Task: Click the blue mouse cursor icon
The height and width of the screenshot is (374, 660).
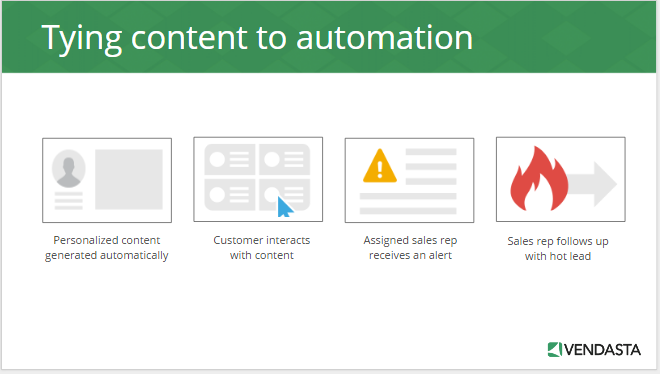Action: tap(285, 207)
